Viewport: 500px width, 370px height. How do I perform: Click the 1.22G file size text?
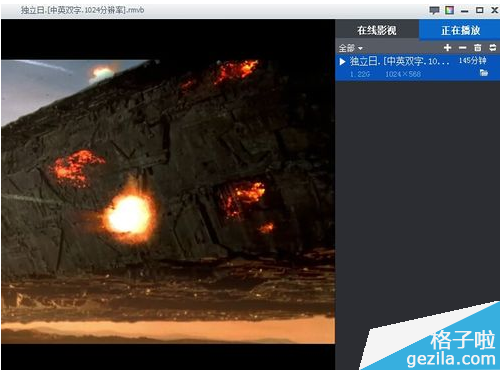(x=360, y=74)
